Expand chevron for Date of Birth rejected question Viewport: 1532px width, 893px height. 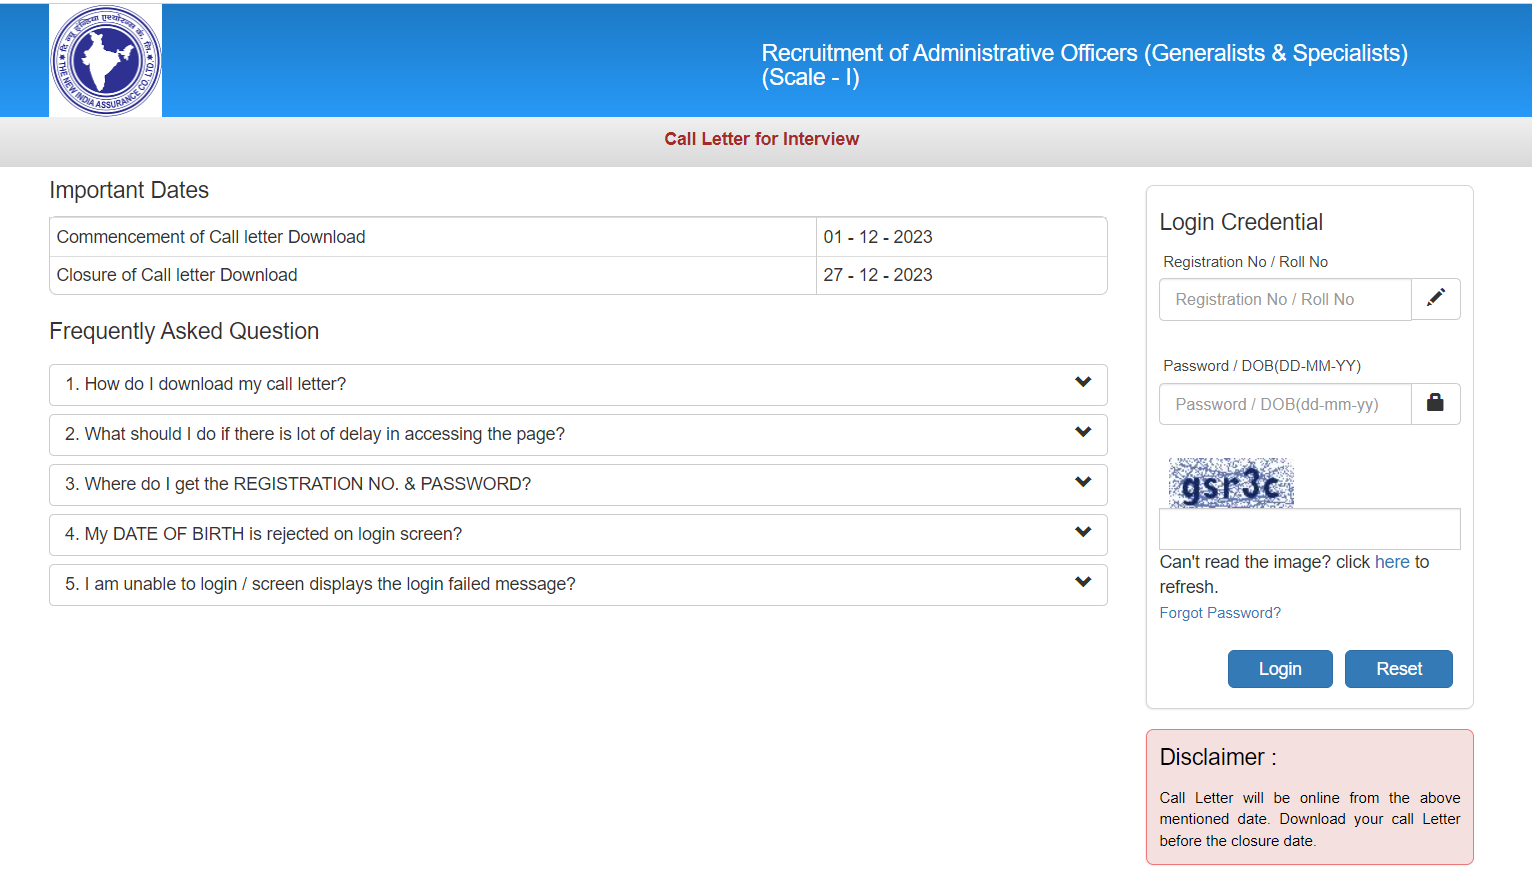pyautogui.click(x=1082, y=532)
